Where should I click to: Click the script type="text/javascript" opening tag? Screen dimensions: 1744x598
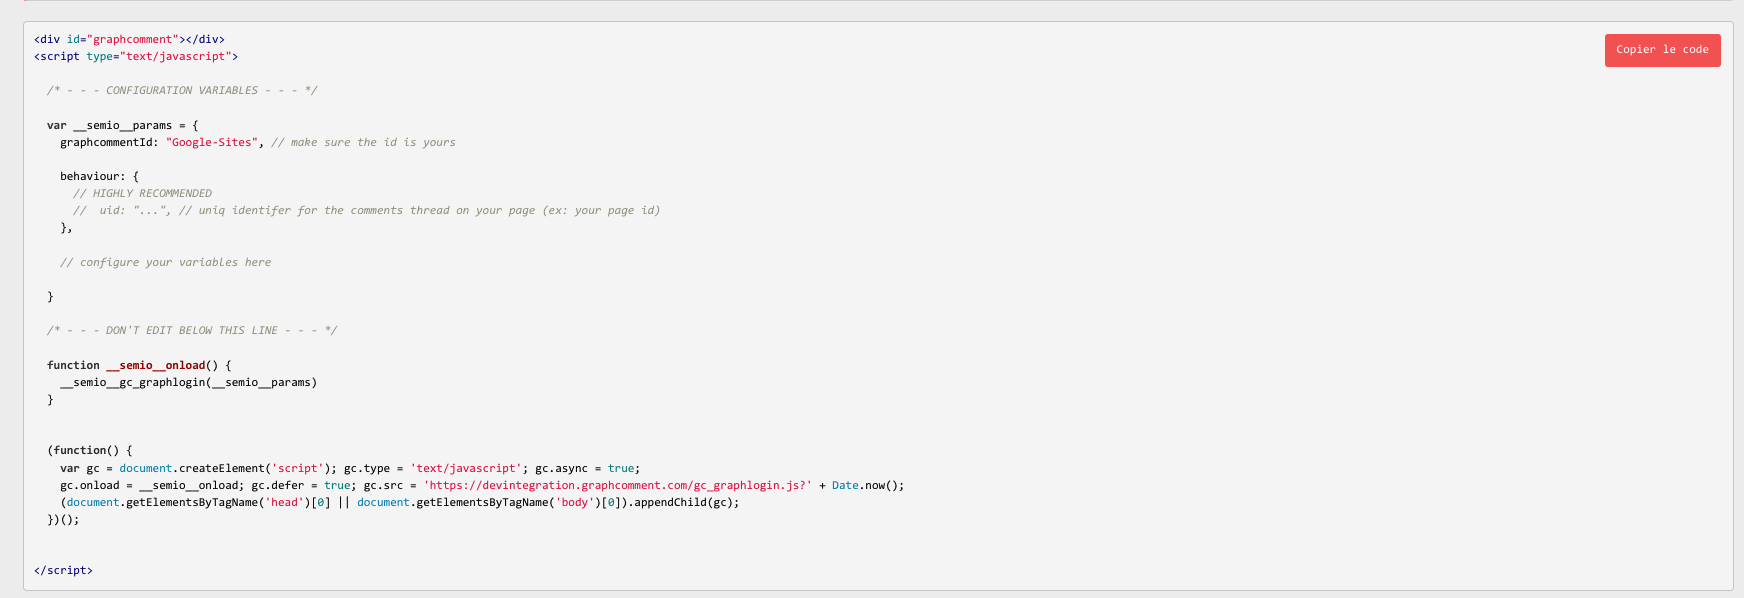[136, 56]
